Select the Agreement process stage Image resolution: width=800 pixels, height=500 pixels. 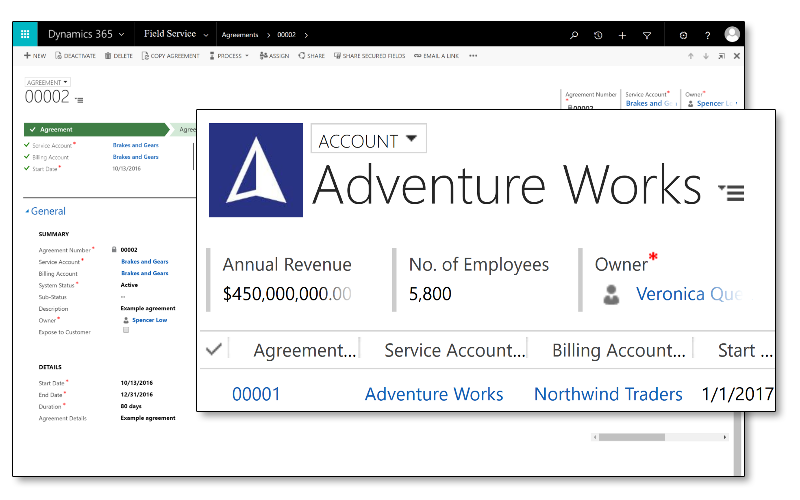[x=95, y=130]
